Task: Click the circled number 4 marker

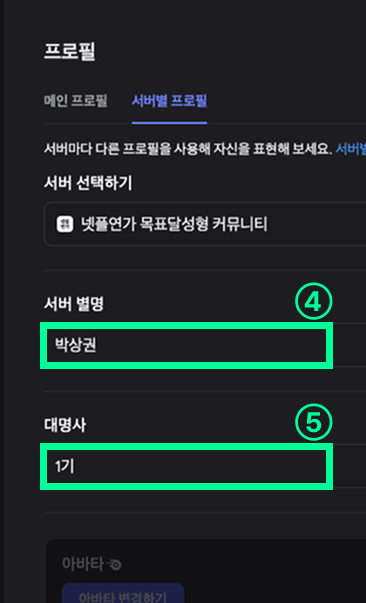Action: pos(313,303)
